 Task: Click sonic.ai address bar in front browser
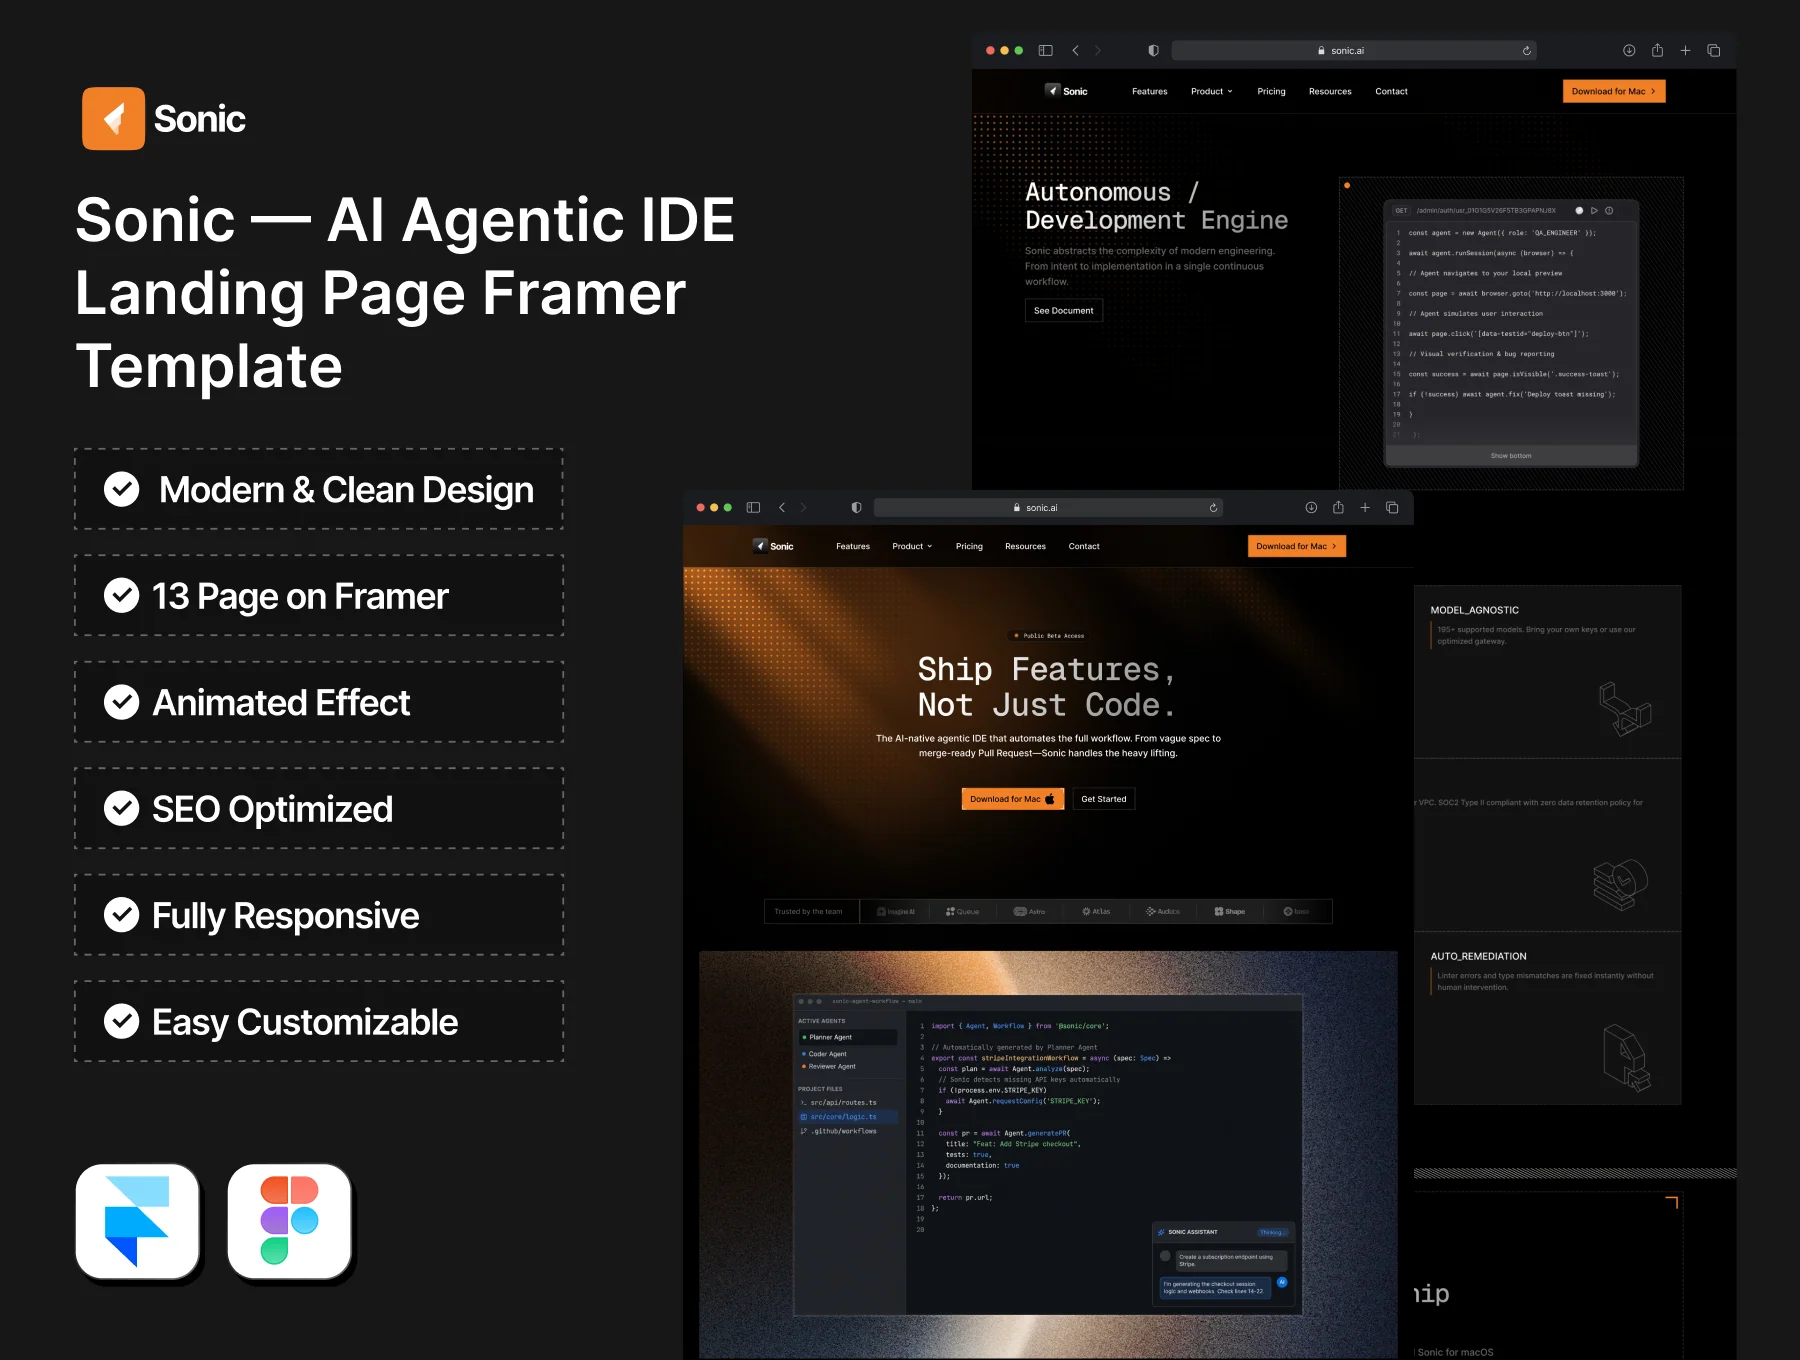[x=1049, y=508]
